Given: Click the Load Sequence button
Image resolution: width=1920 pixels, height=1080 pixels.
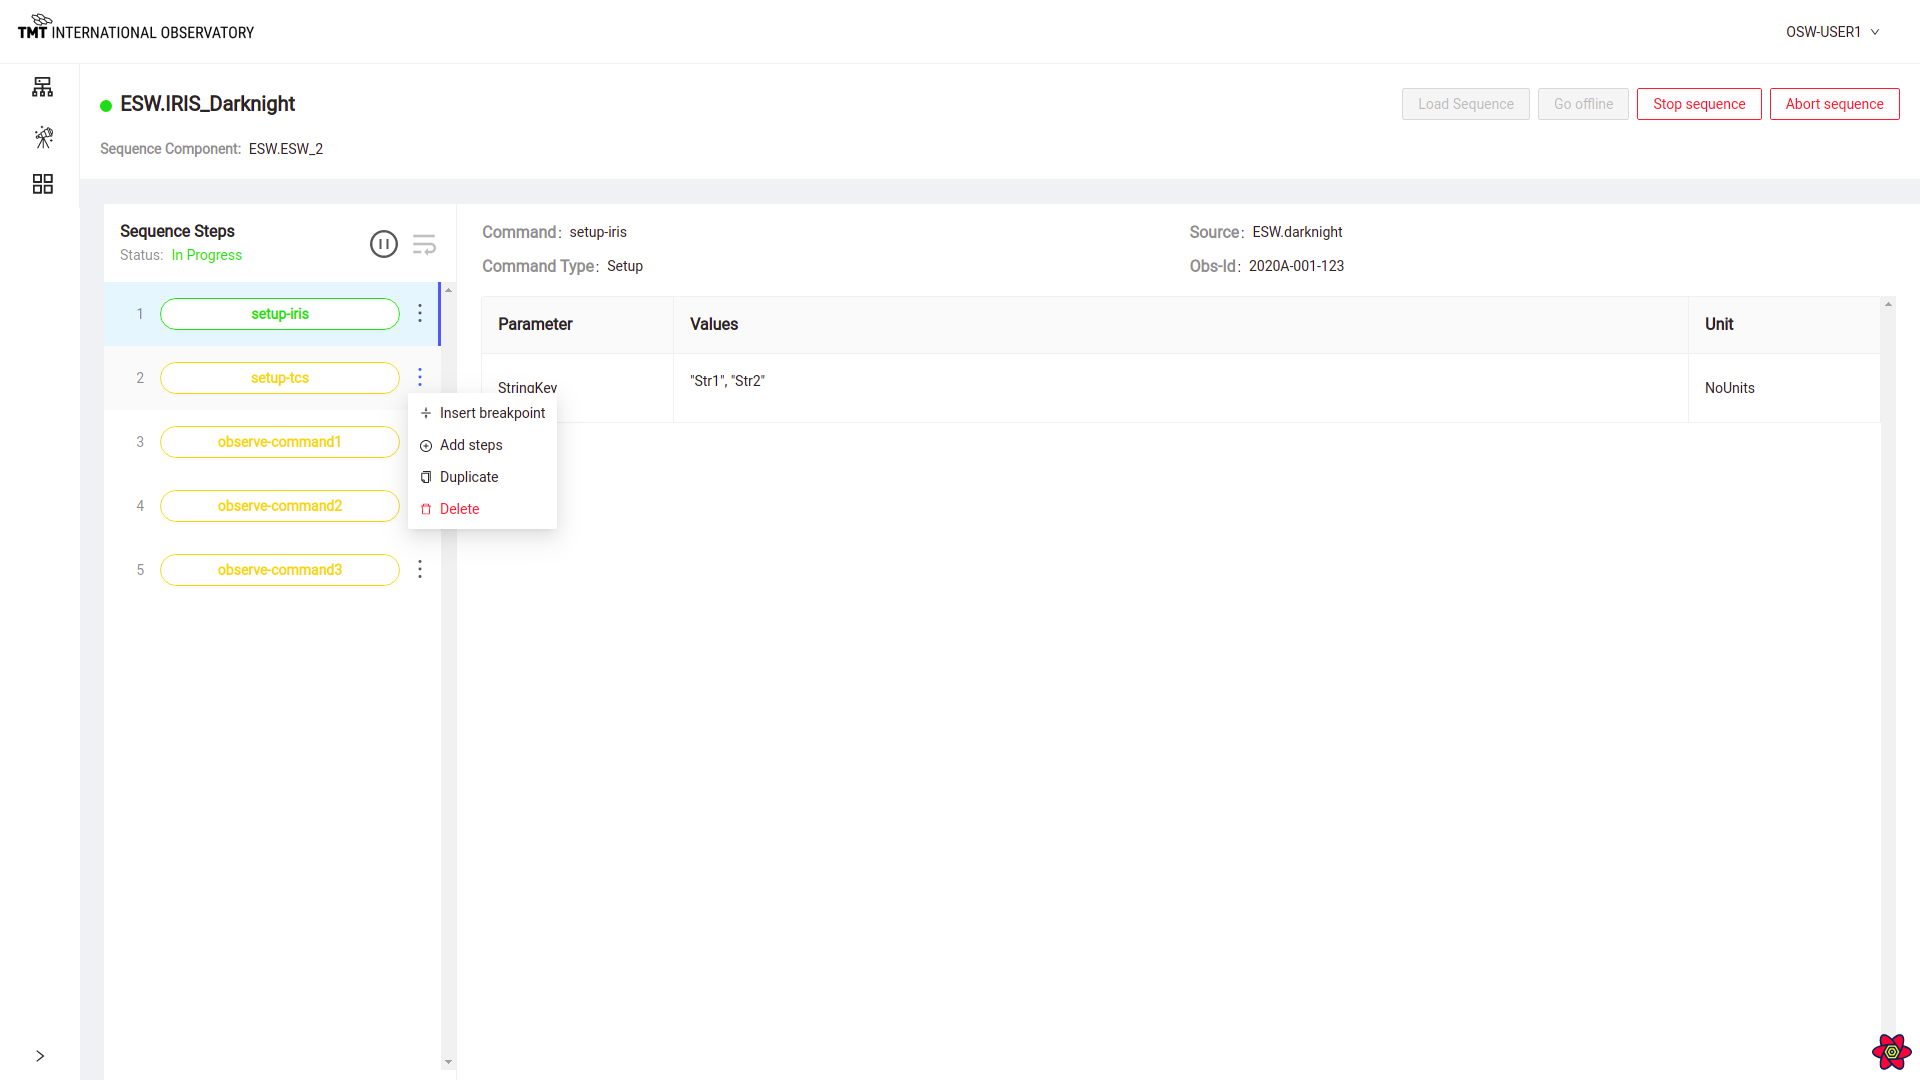Looking at the screenshot, I should coord(1465,104).
